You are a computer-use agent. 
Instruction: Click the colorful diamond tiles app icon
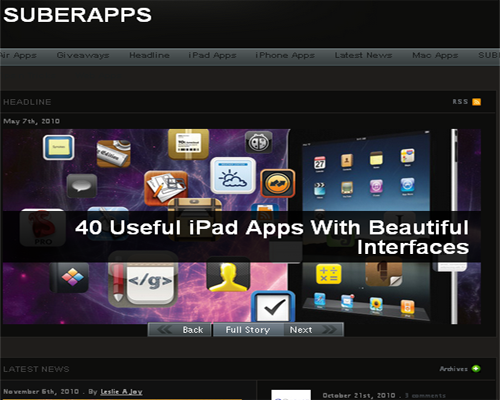69,277
